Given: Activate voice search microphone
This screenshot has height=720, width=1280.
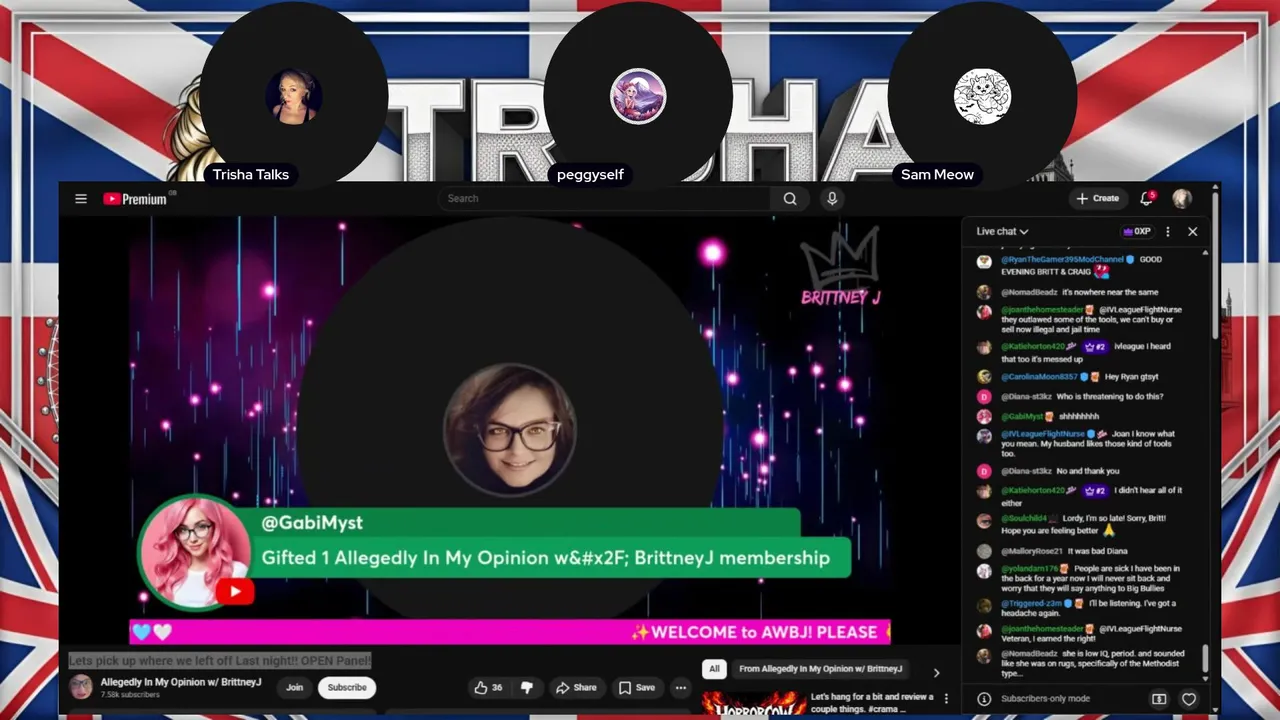Looking at the screenshot, I should click(832, 199).
